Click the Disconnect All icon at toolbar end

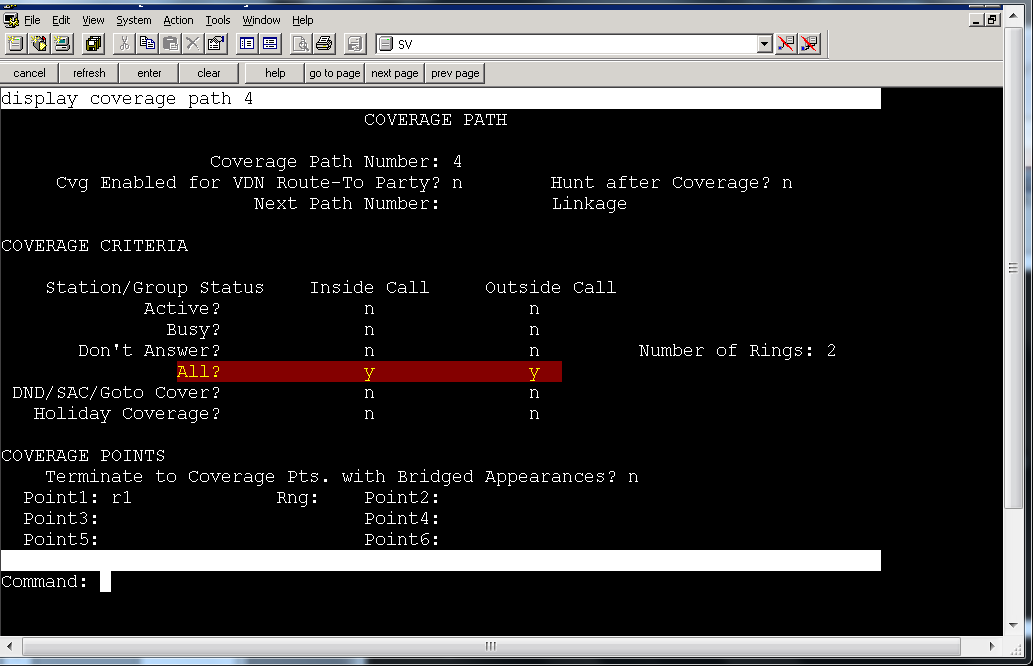tap(809, 44)
